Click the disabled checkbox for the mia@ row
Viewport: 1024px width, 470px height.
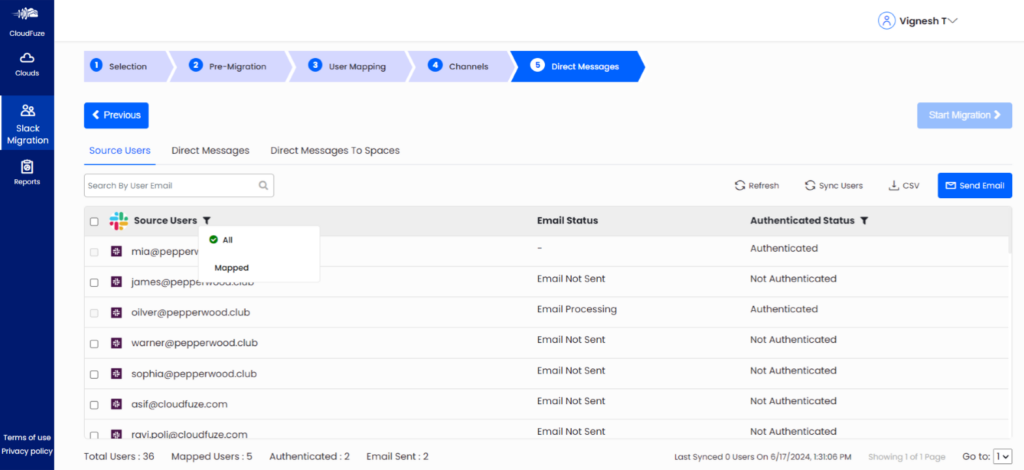(x=94, y=252)
